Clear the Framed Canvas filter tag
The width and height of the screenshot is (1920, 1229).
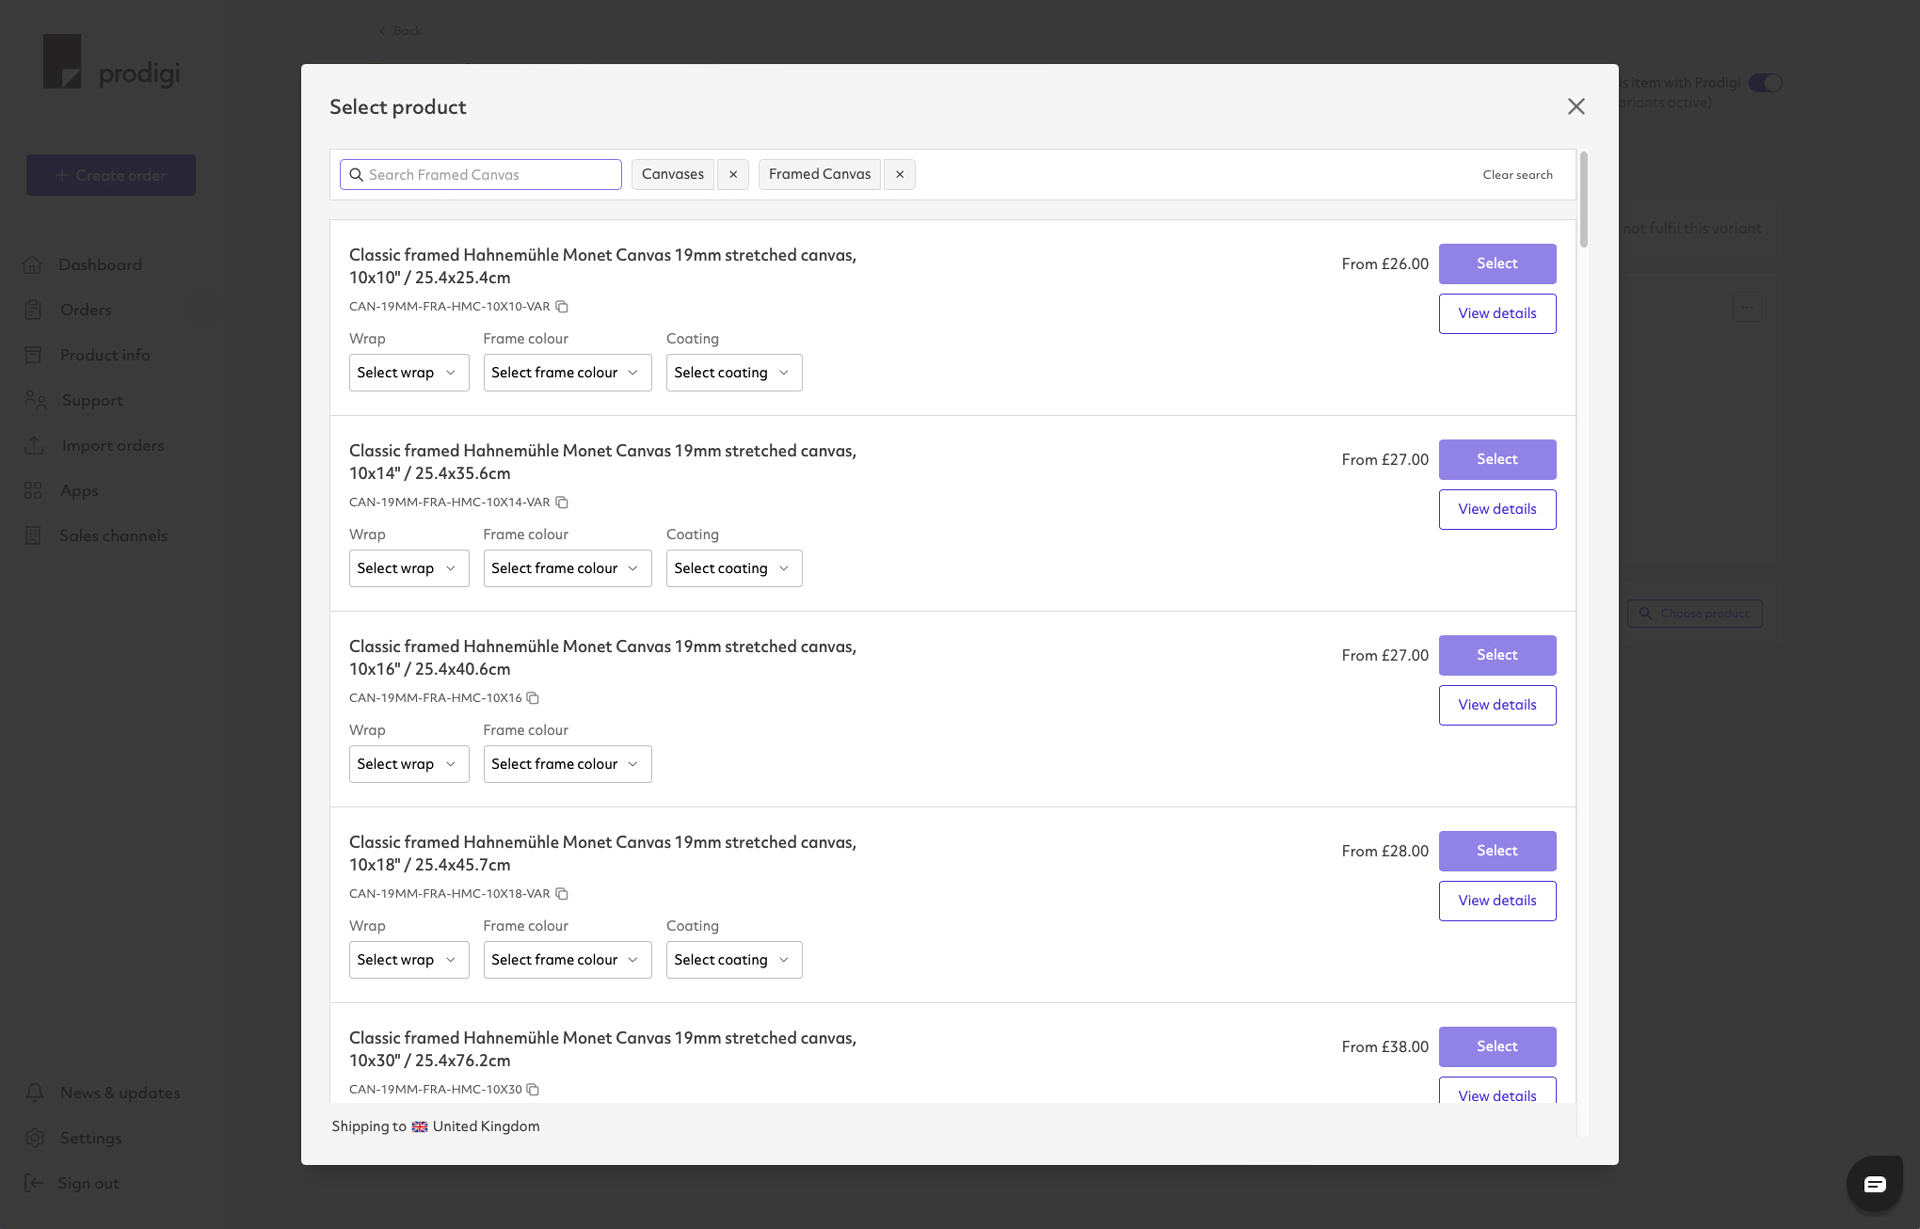point(901,174)
